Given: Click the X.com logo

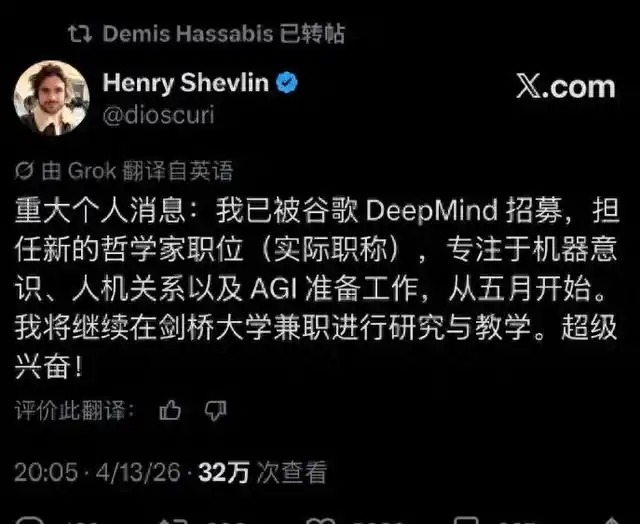Looking at the screenshot, I should click(x=566, y=86).
